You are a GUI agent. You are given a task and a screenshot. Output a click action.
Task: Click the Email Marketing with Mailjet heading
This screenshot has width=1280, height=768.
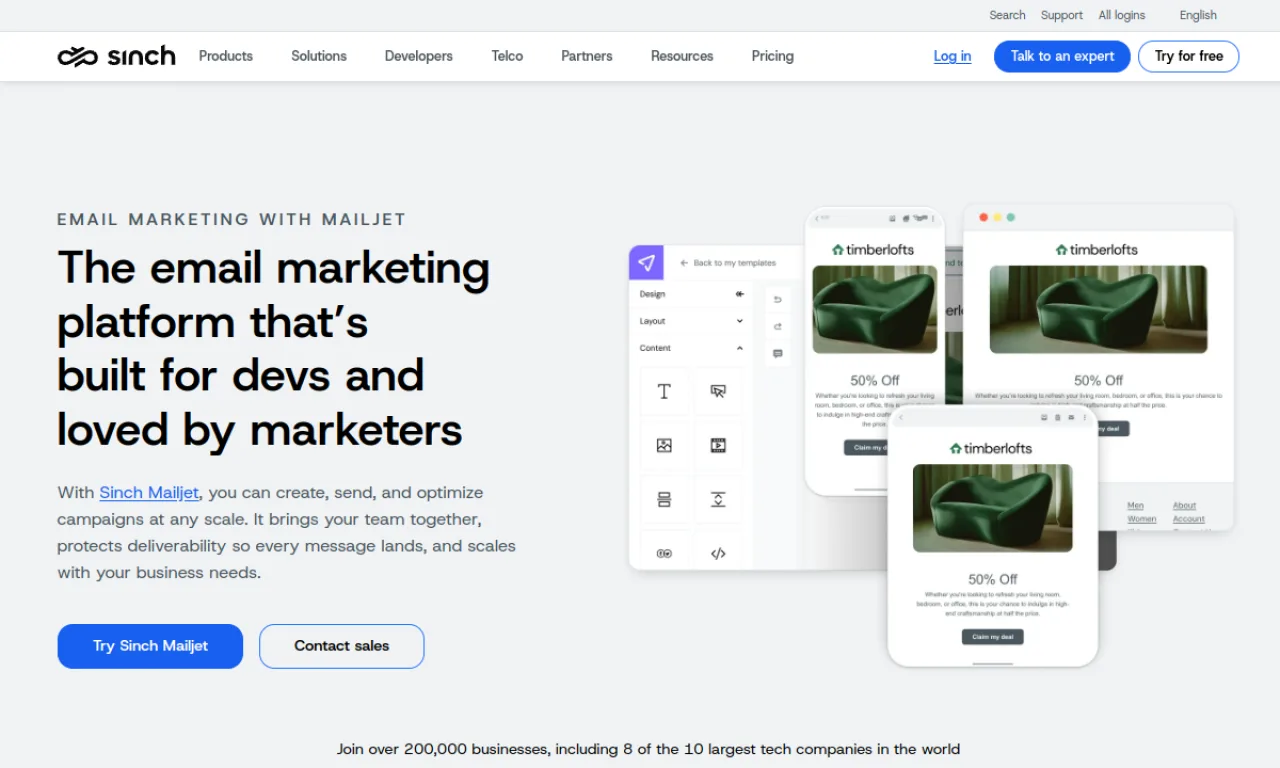pyautogui.click(x=231, y=219)
